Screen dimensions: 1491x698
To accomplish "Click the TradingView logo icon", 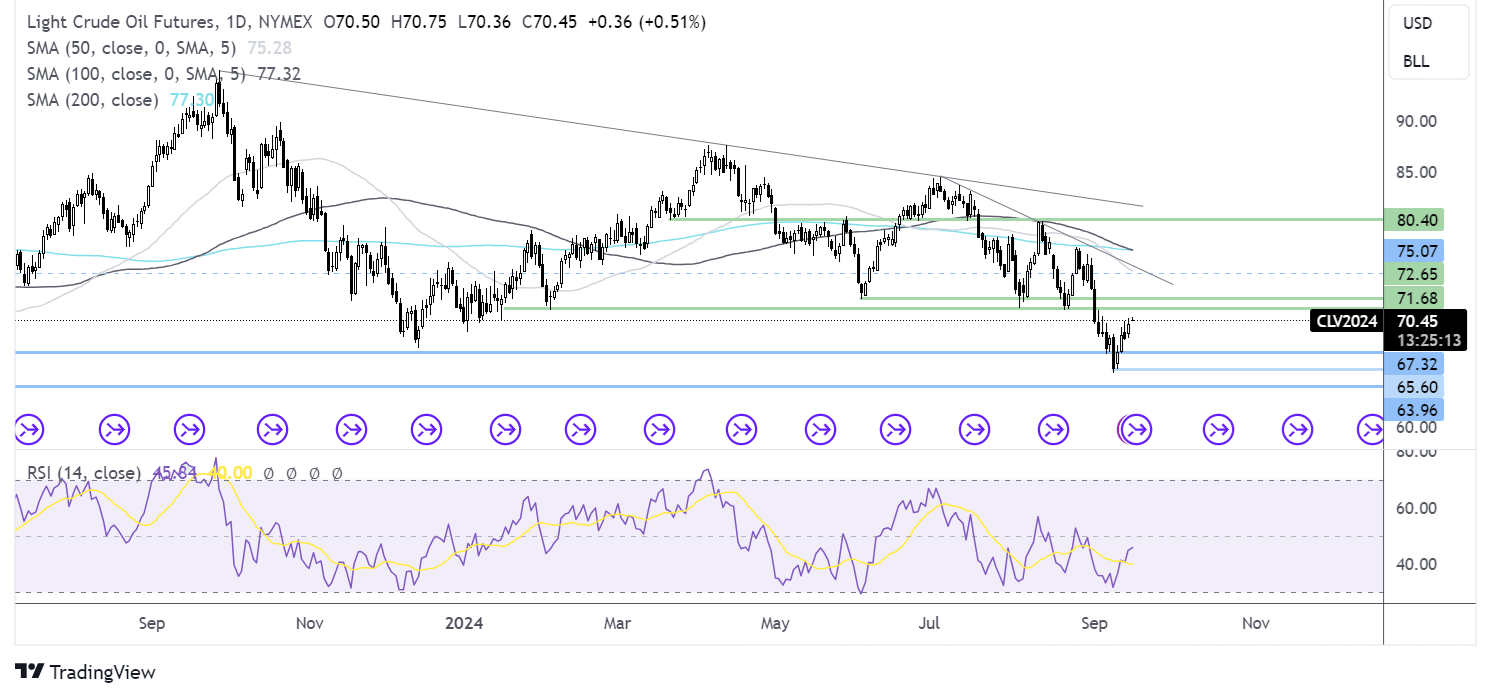I will [29, 672].
